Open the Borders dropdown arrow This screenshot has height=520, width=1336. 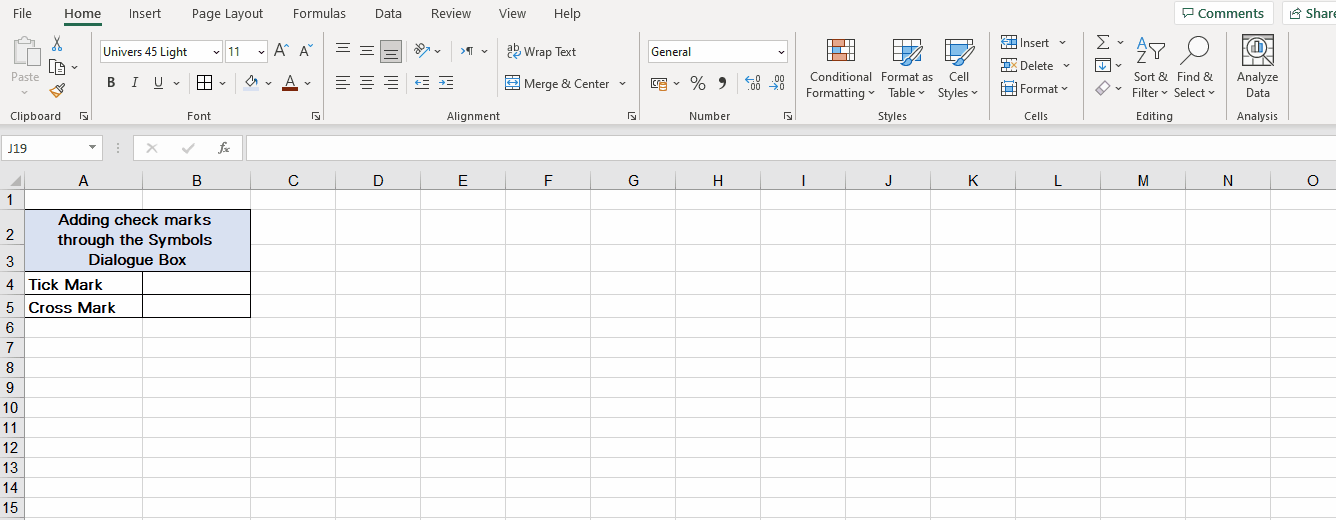point(221,83)
